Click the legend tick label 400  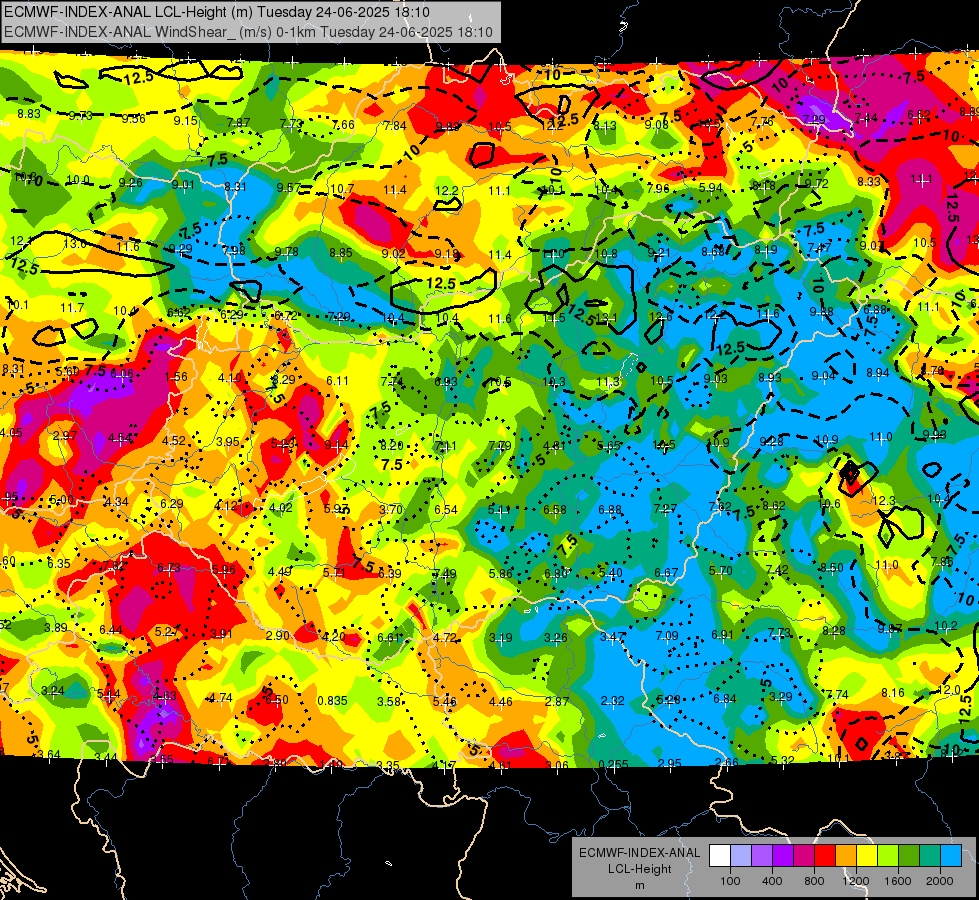[772, 881]
